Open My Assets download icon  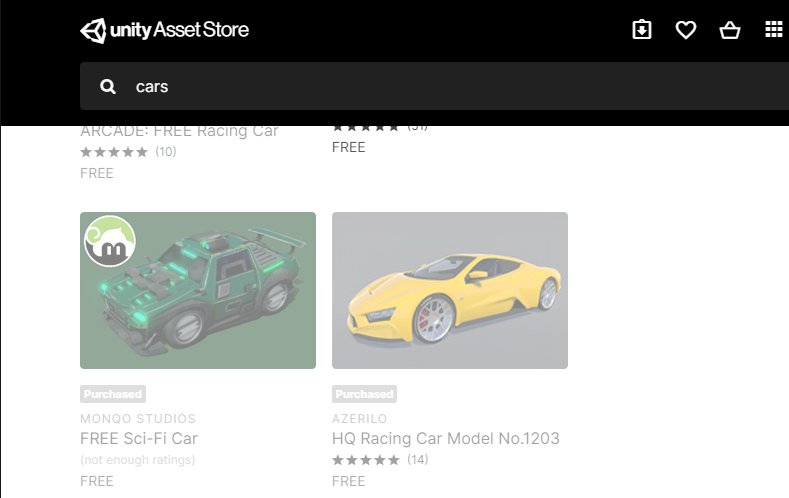642,30
